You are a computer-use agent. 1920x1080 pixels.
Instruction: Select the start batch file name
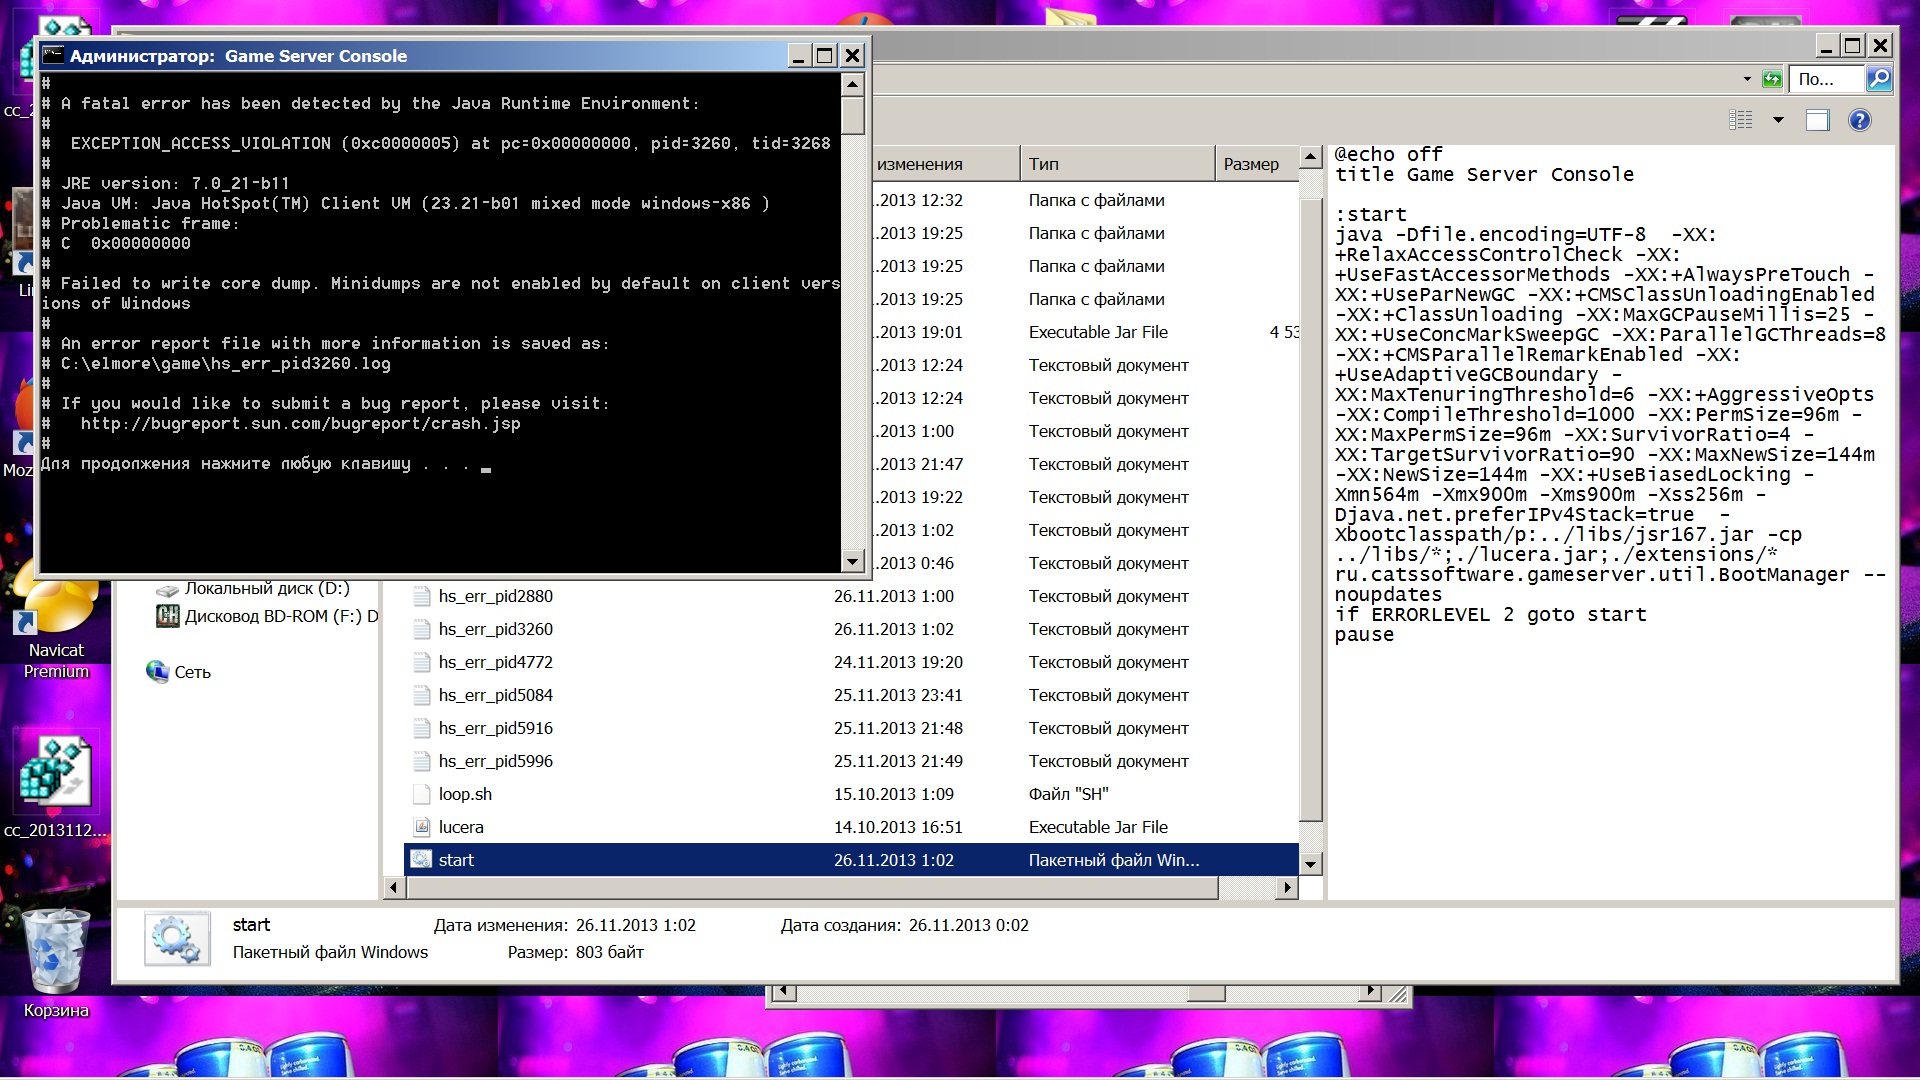(456, 860)
